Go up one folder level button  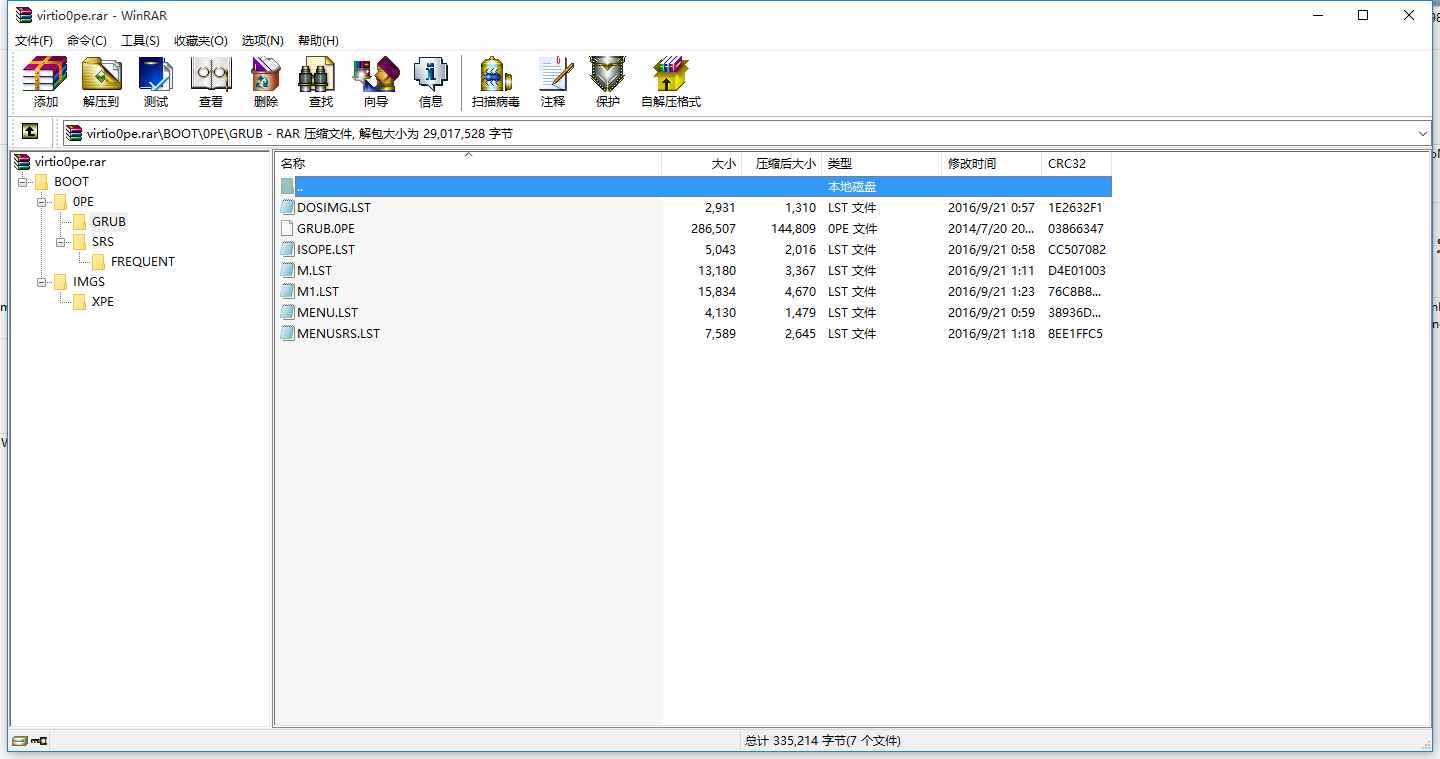pyautogui.click(x=30, y=132)
